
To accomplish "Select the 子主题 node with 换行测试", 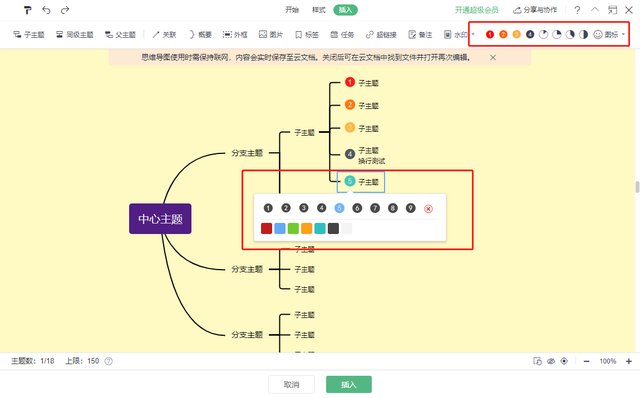I will tap(365, 156).
